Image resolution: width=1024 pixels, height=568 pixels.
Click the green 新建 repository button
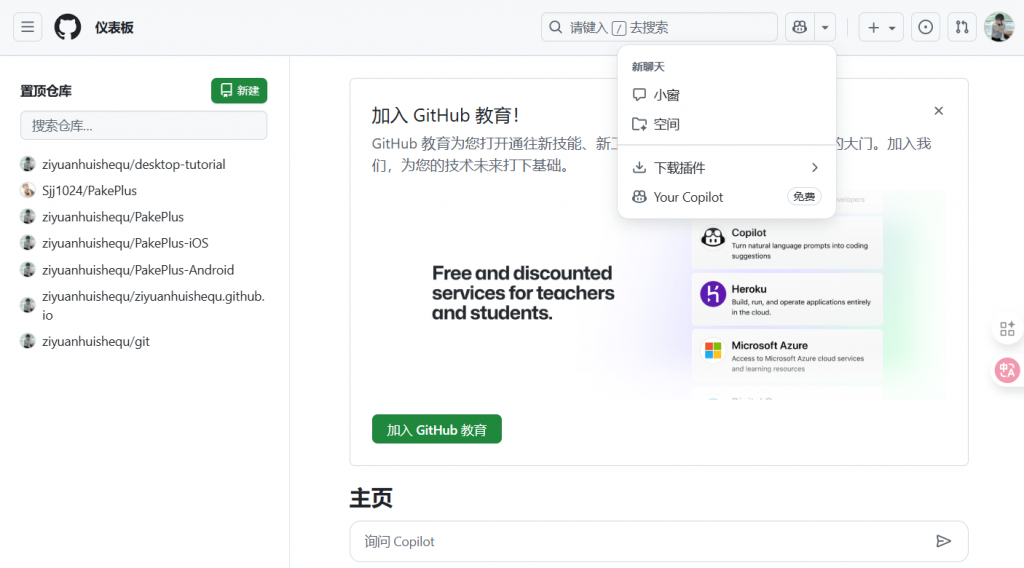[x=239, y=91]
